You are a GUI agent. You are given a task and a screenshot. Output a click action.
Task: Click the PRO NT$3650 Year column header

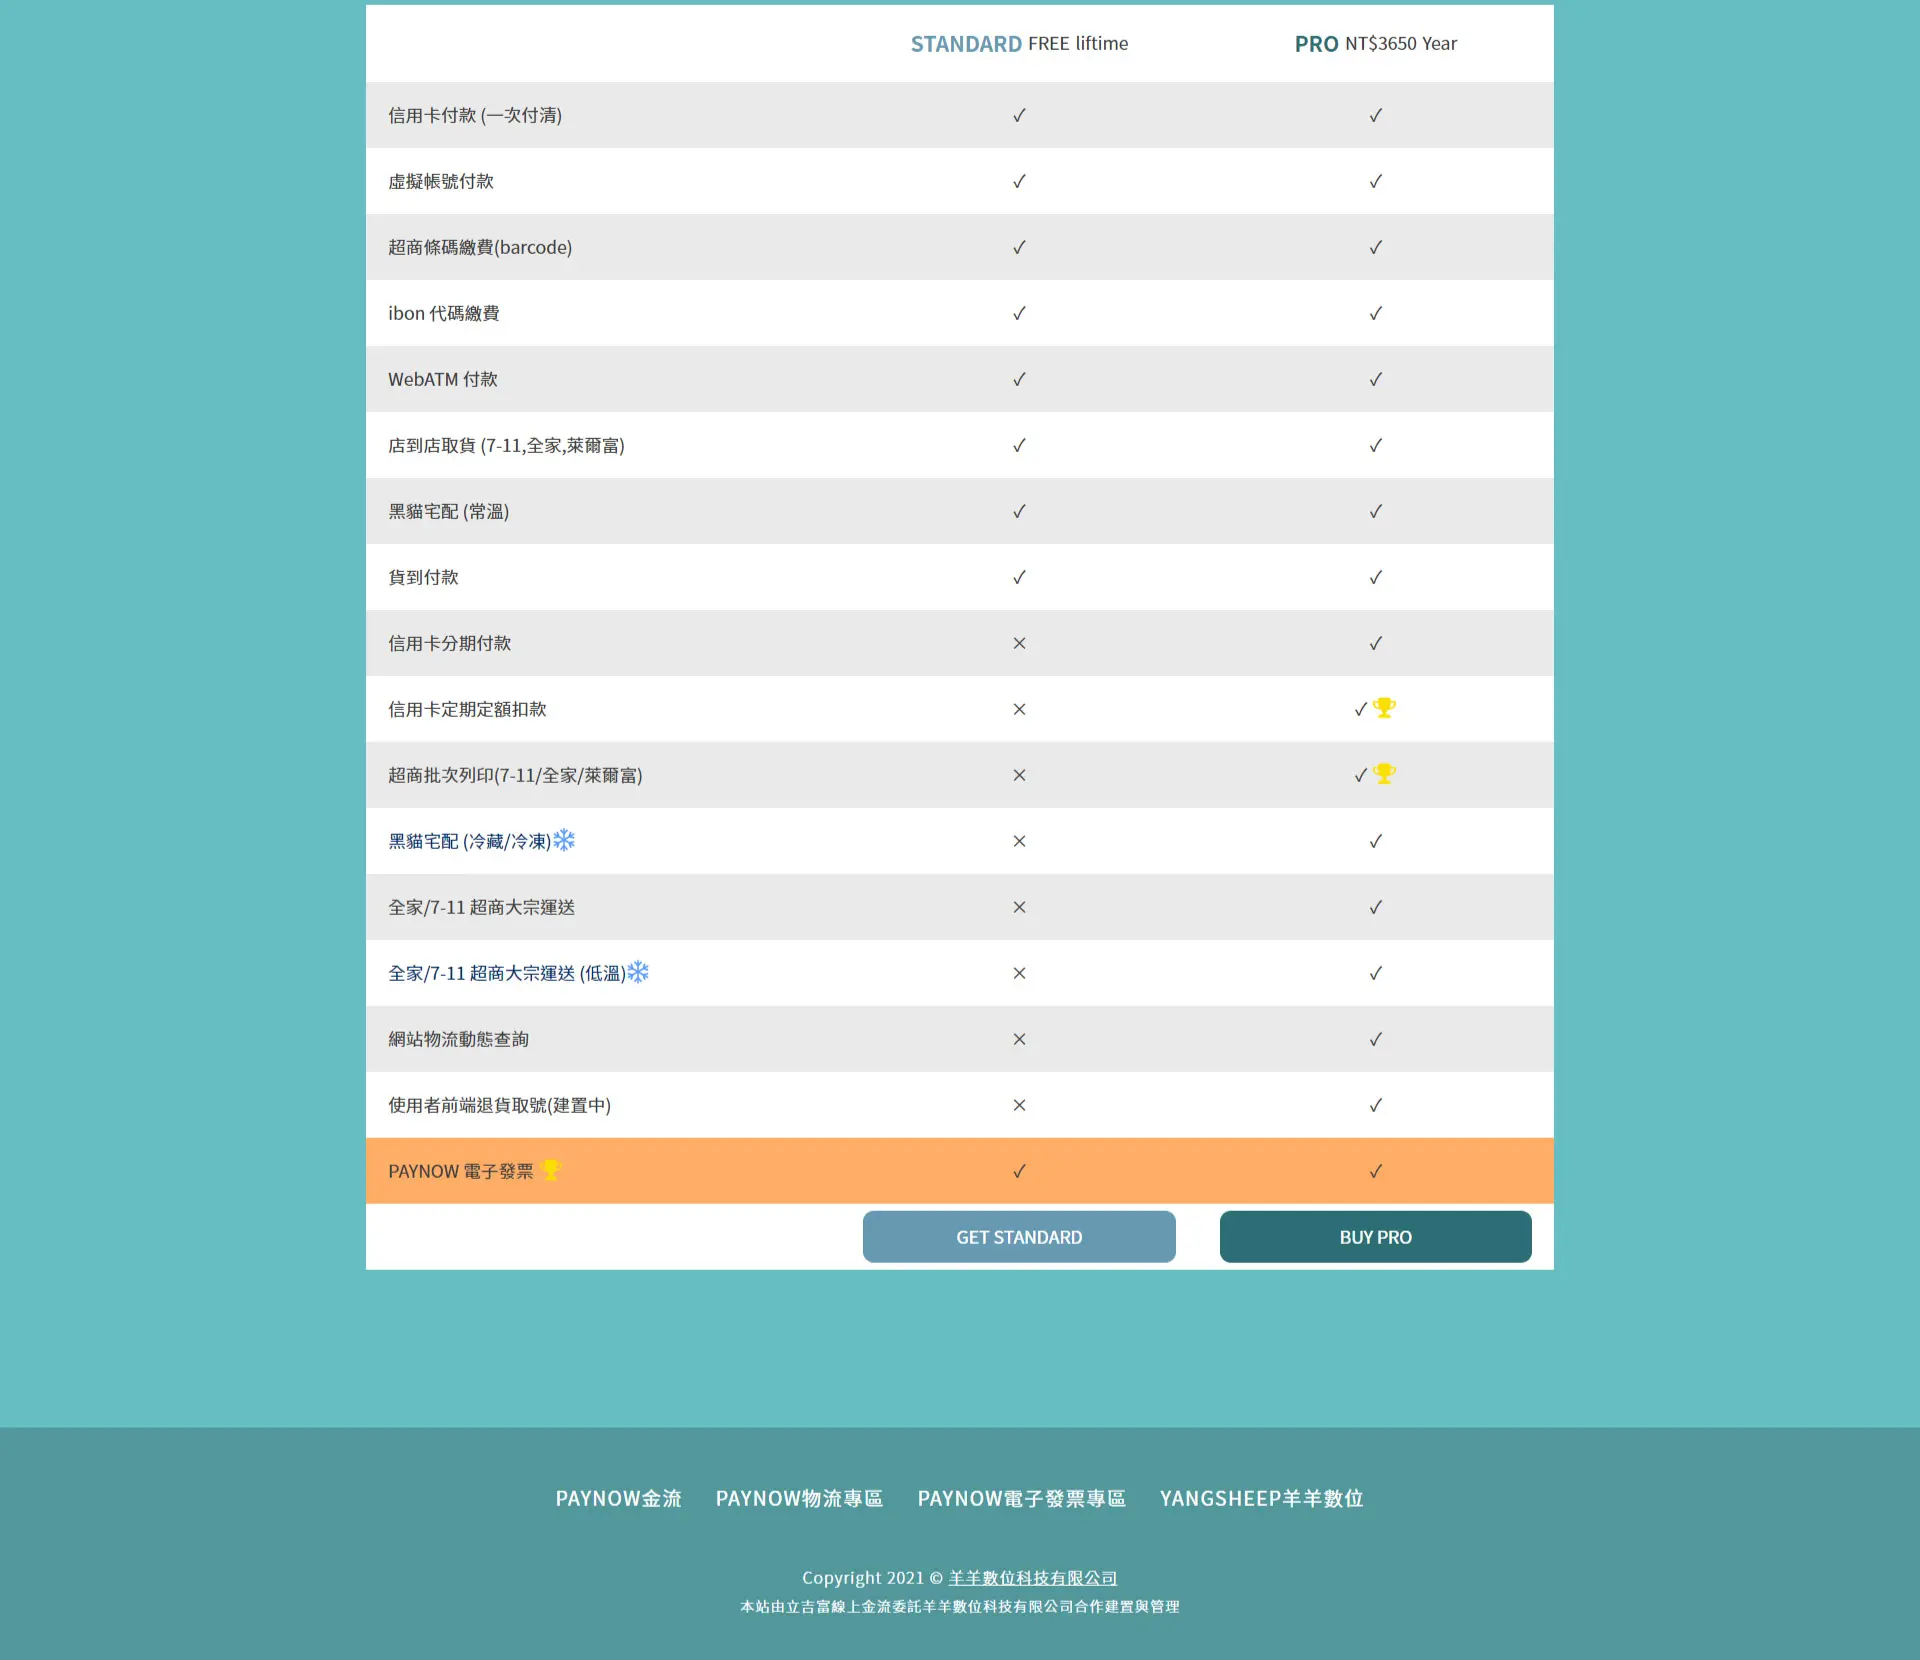pos(1375,43)
